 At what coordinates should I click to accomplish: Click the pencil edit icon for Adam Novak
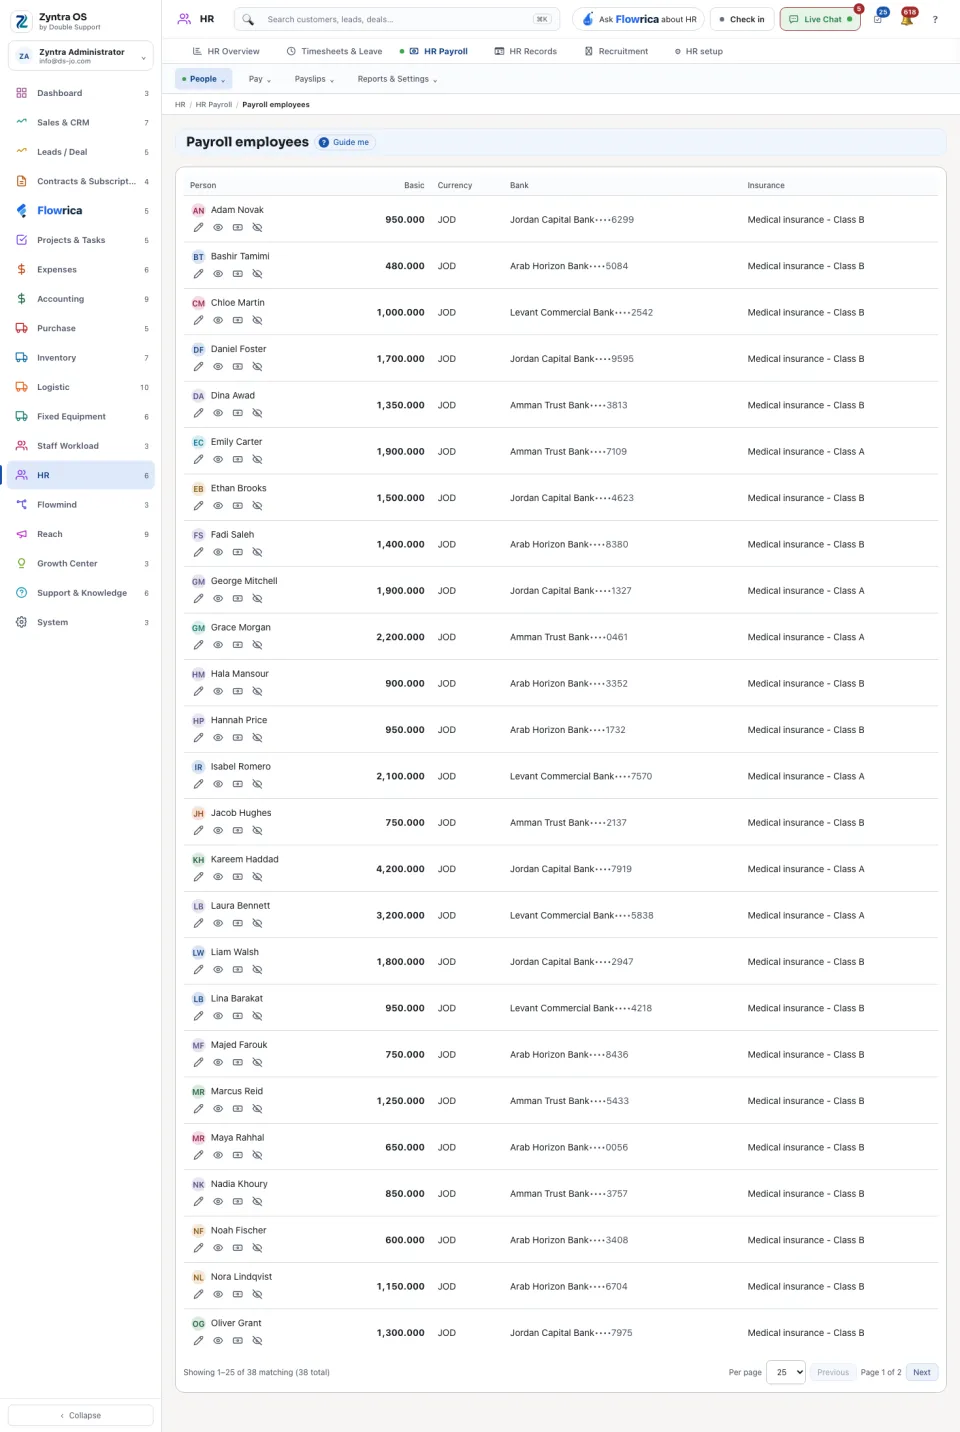[198, 228]
